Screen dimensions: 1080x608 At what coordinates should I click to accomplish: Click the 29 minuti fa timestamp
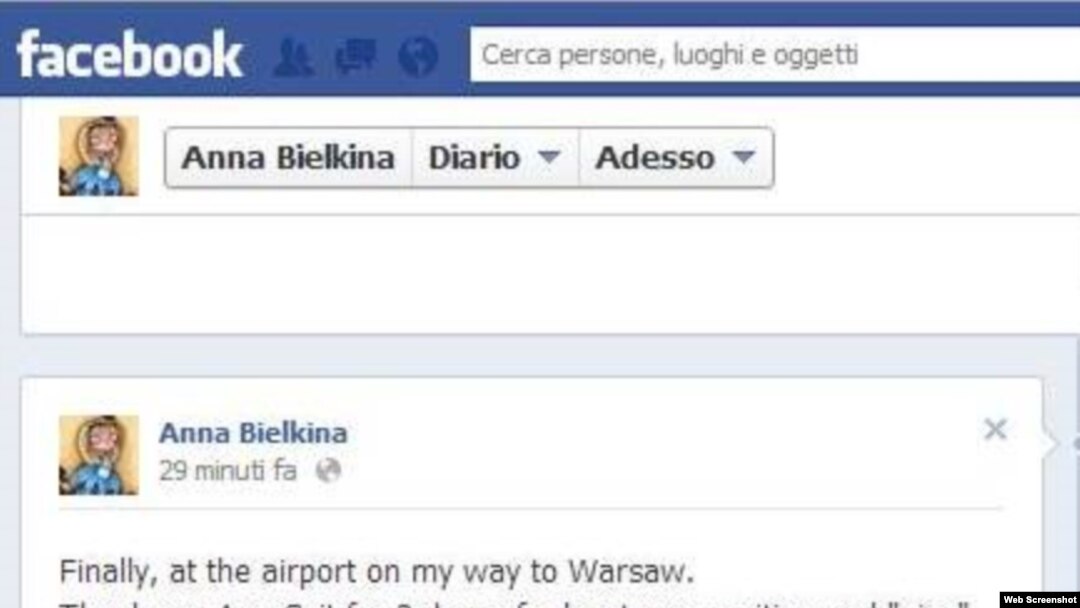pos(228,471)
